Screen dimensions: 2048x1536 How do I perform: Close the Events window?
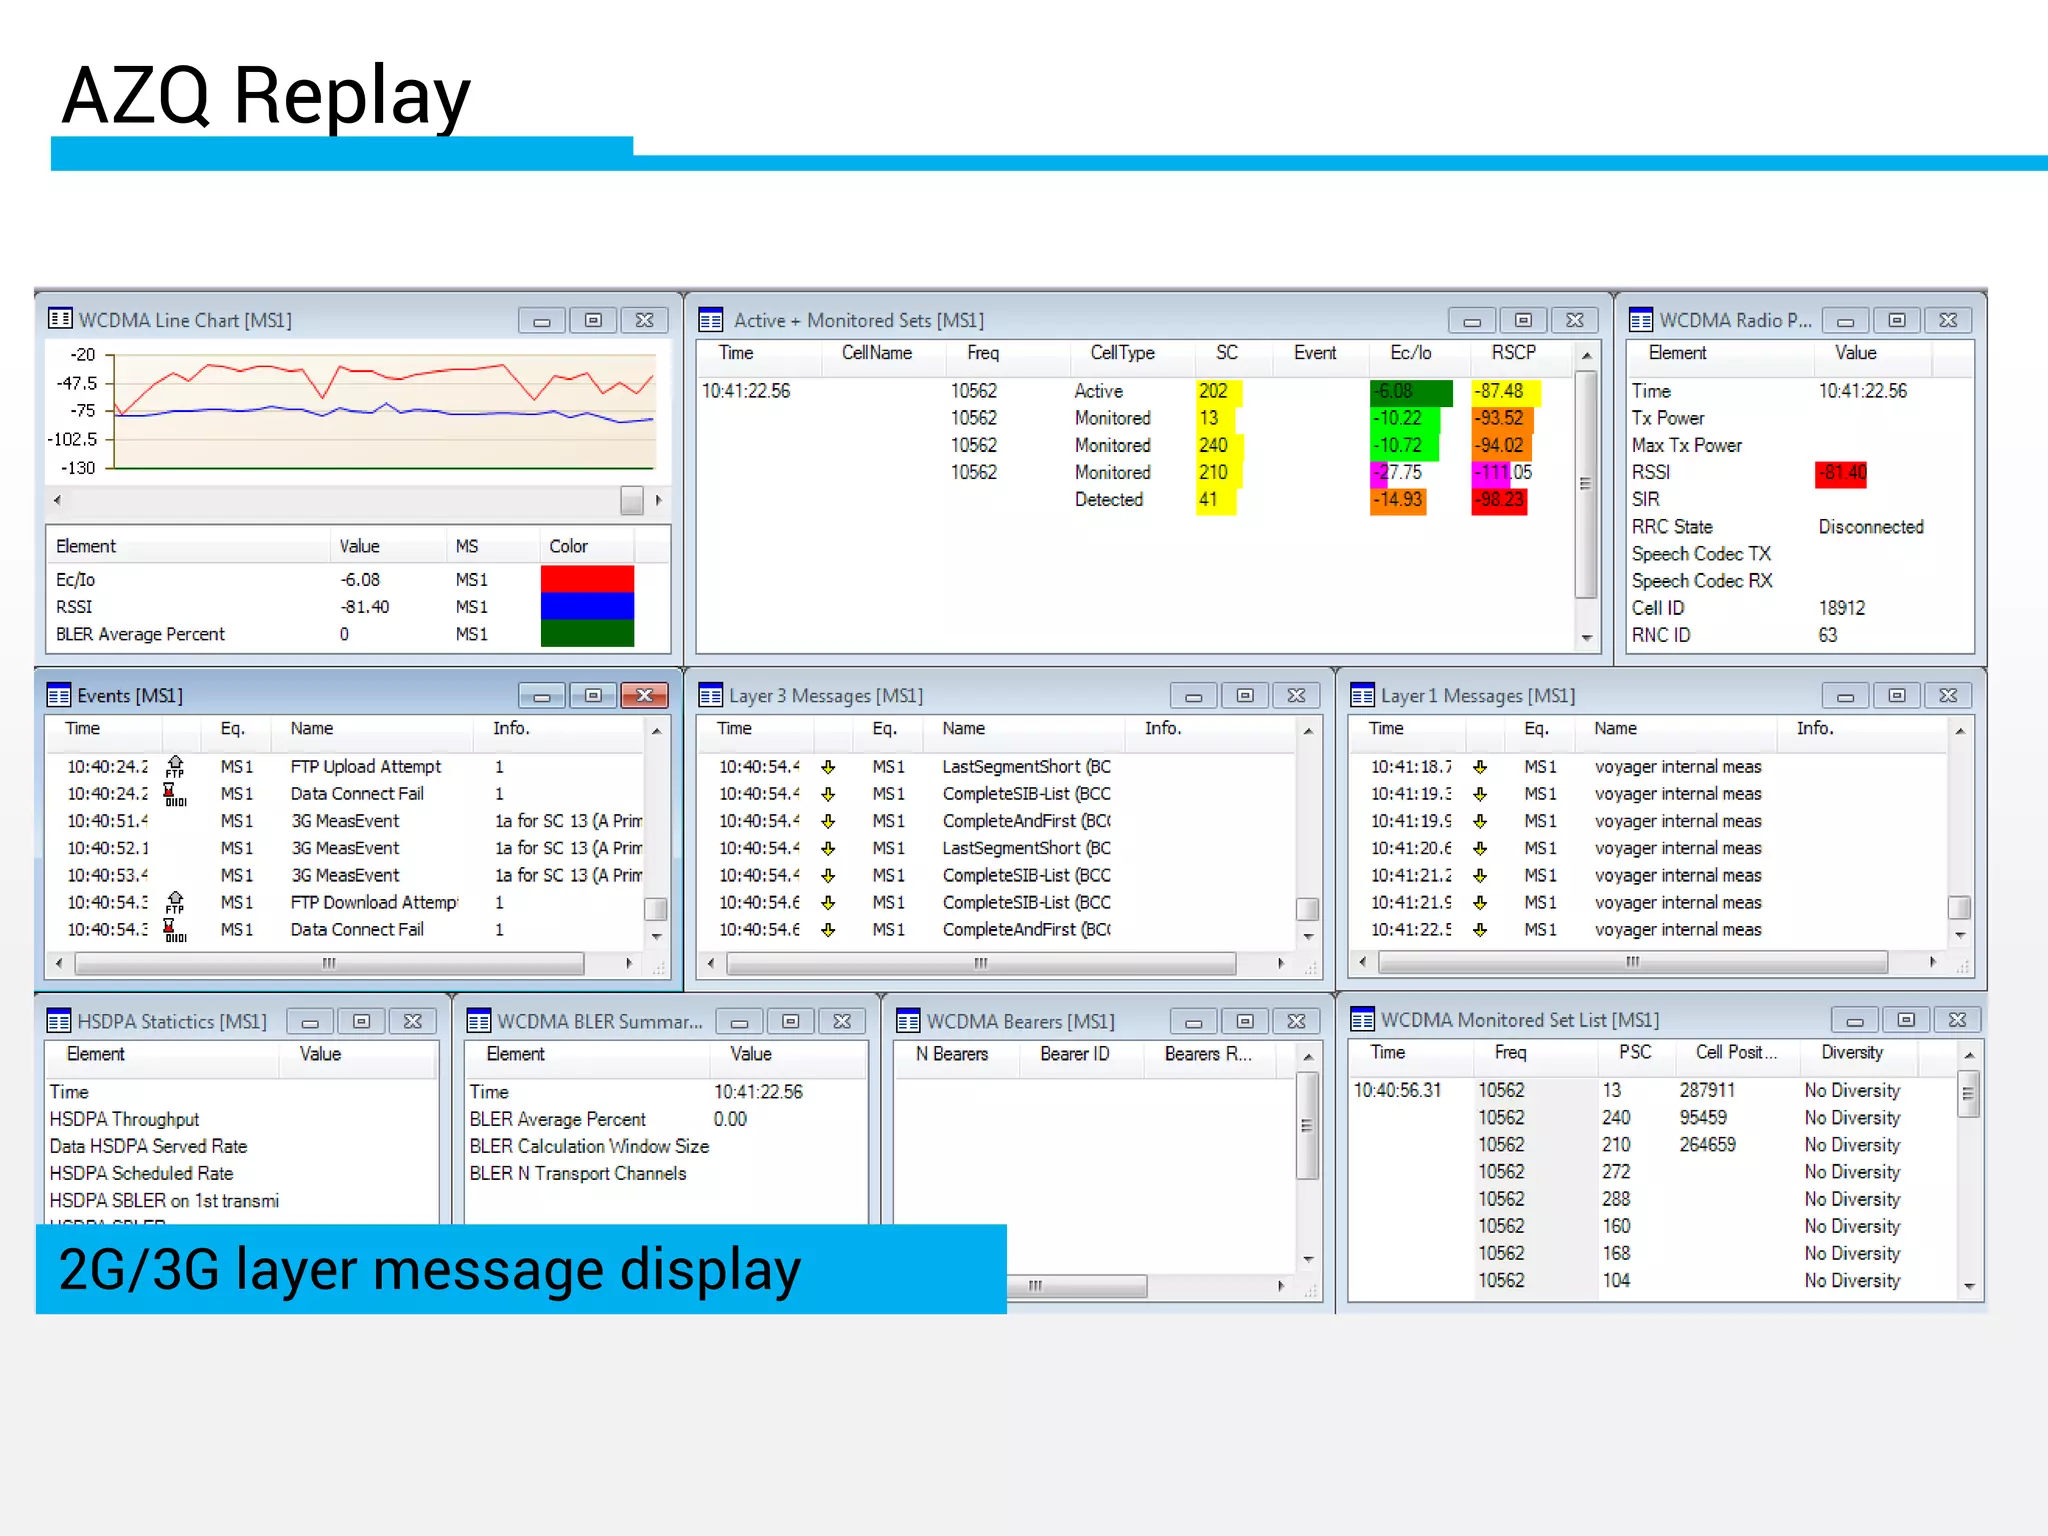(644, 695)
